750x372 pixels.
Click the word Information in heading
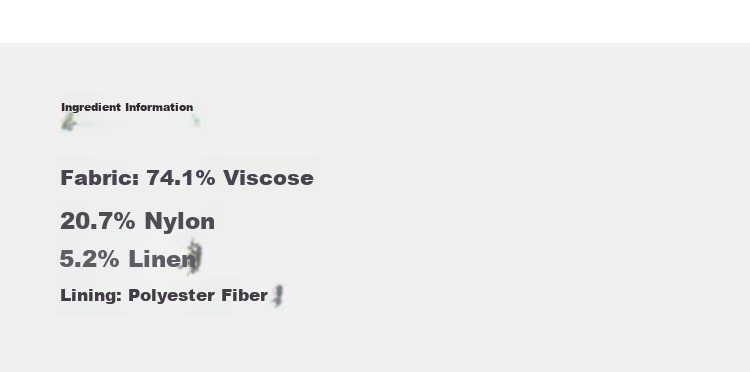(159, 107)
